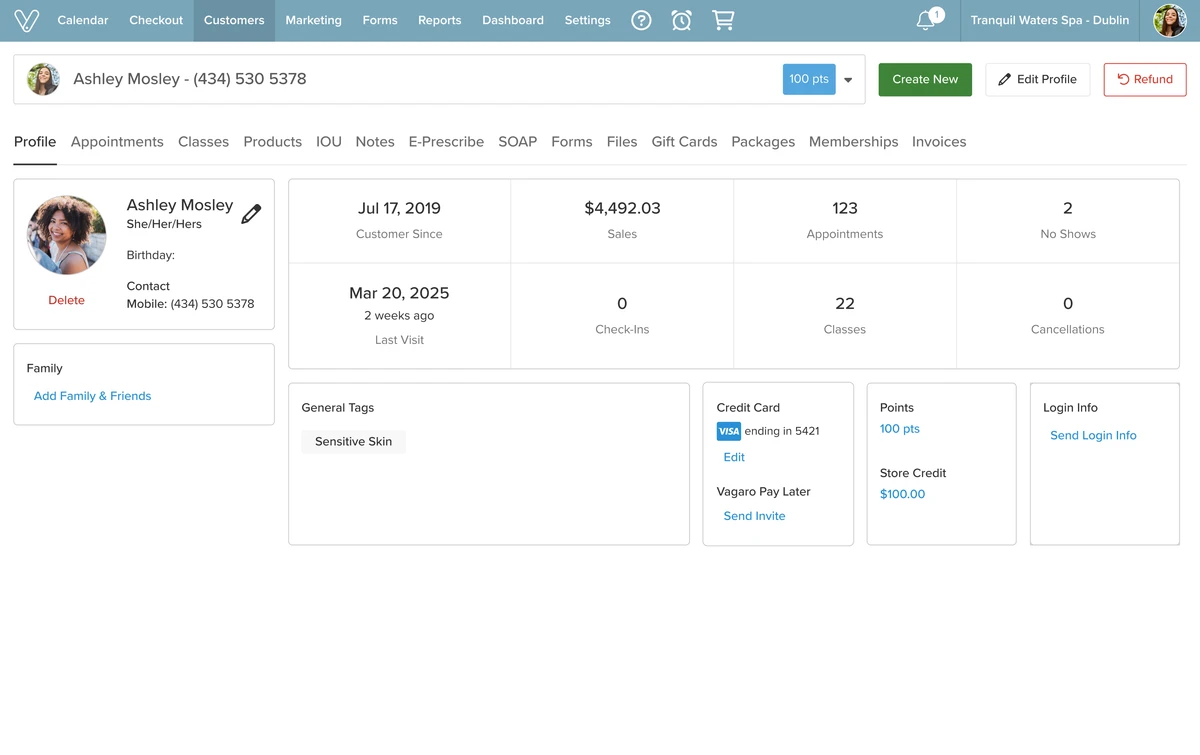
Task: Click the Visa card icon
Action: pos(729,431)
